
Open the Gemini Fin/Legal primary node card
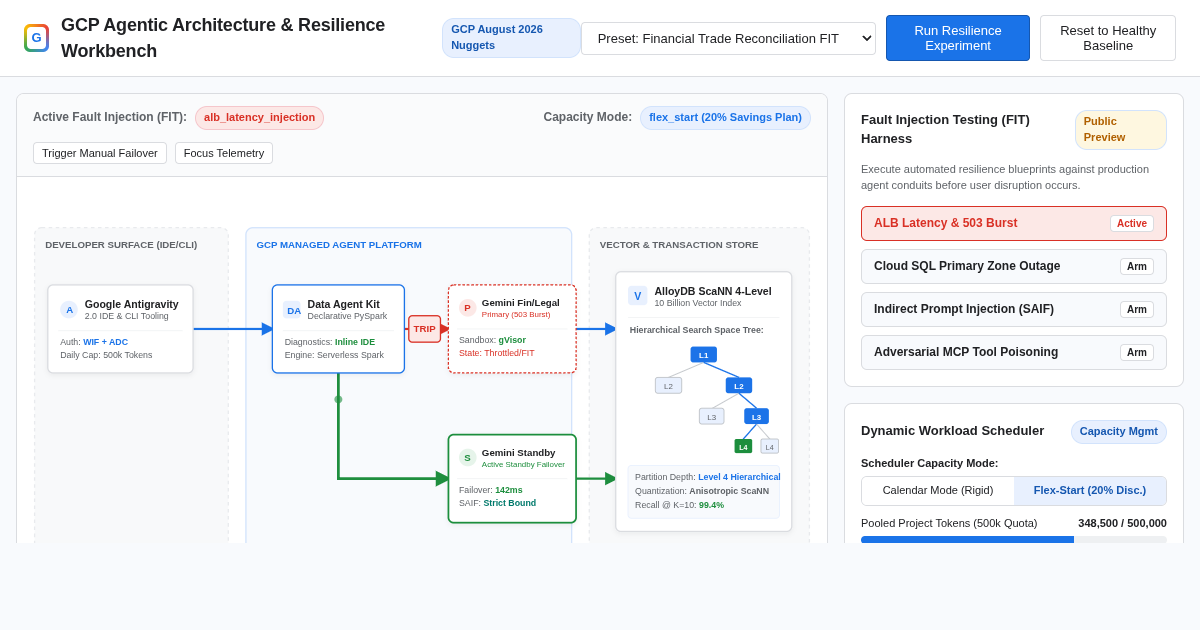tap(512, 329)
